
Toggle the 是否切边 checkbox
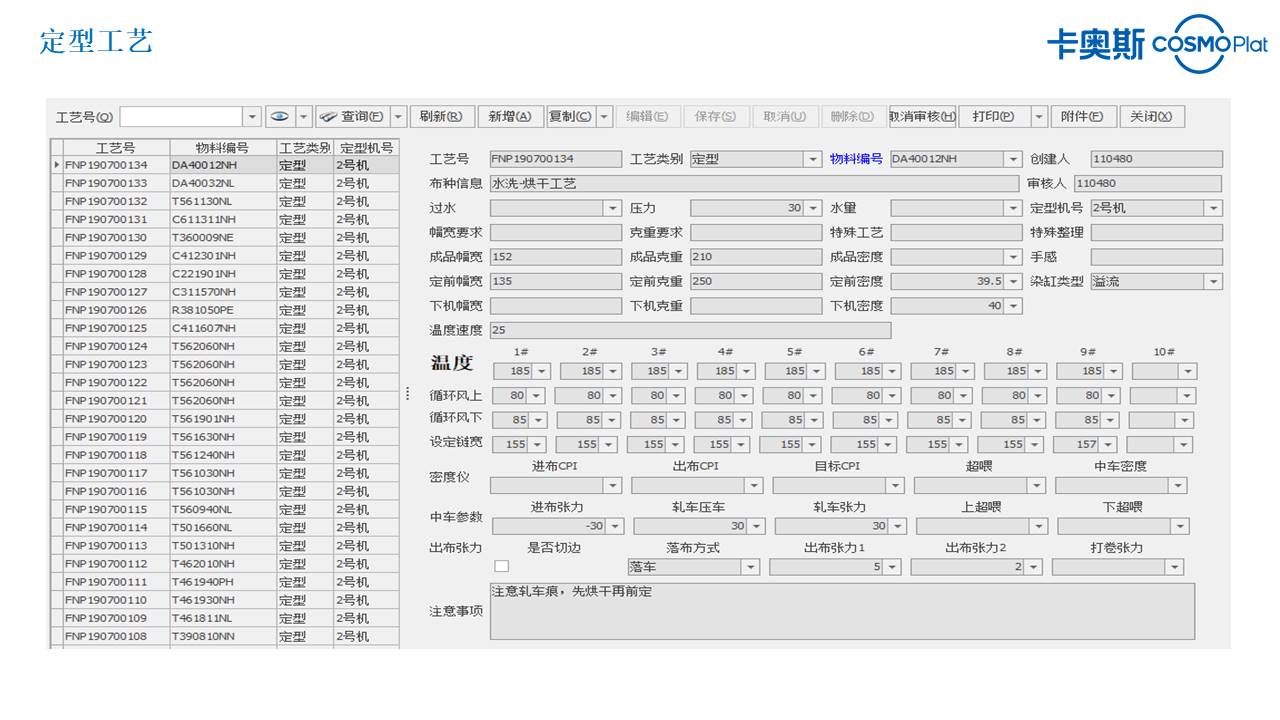click(x=502, y=567)
